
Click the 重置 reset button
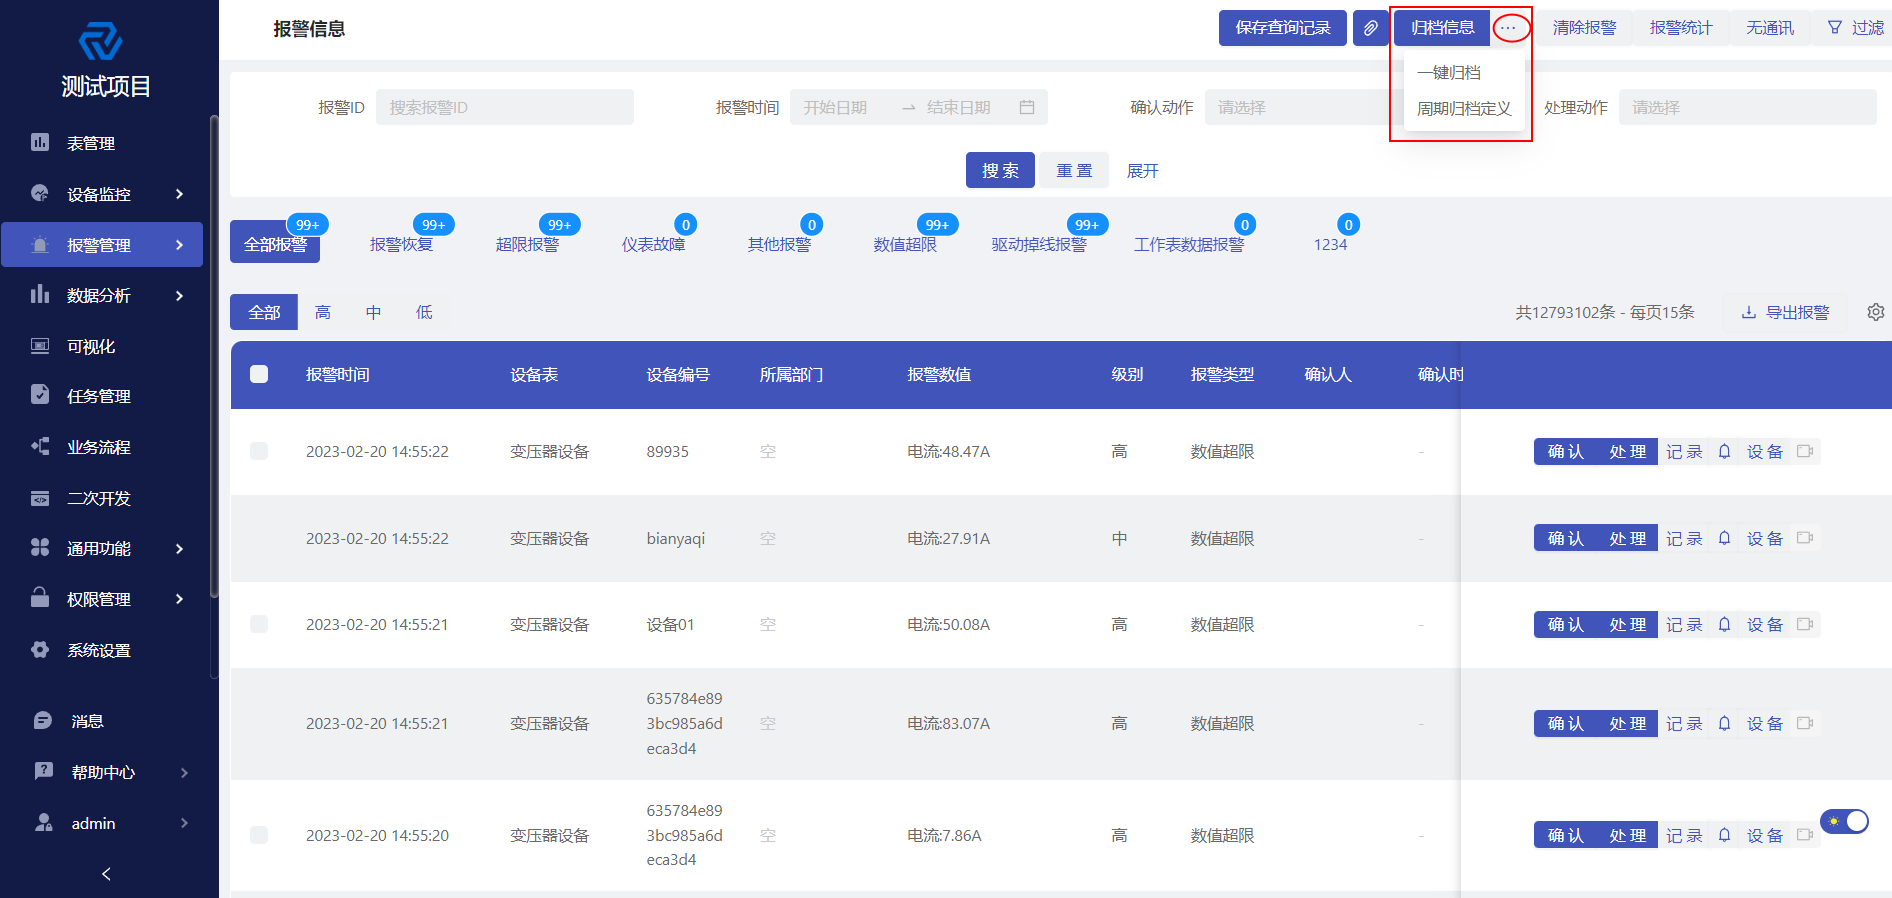(x=1074, y=170)
